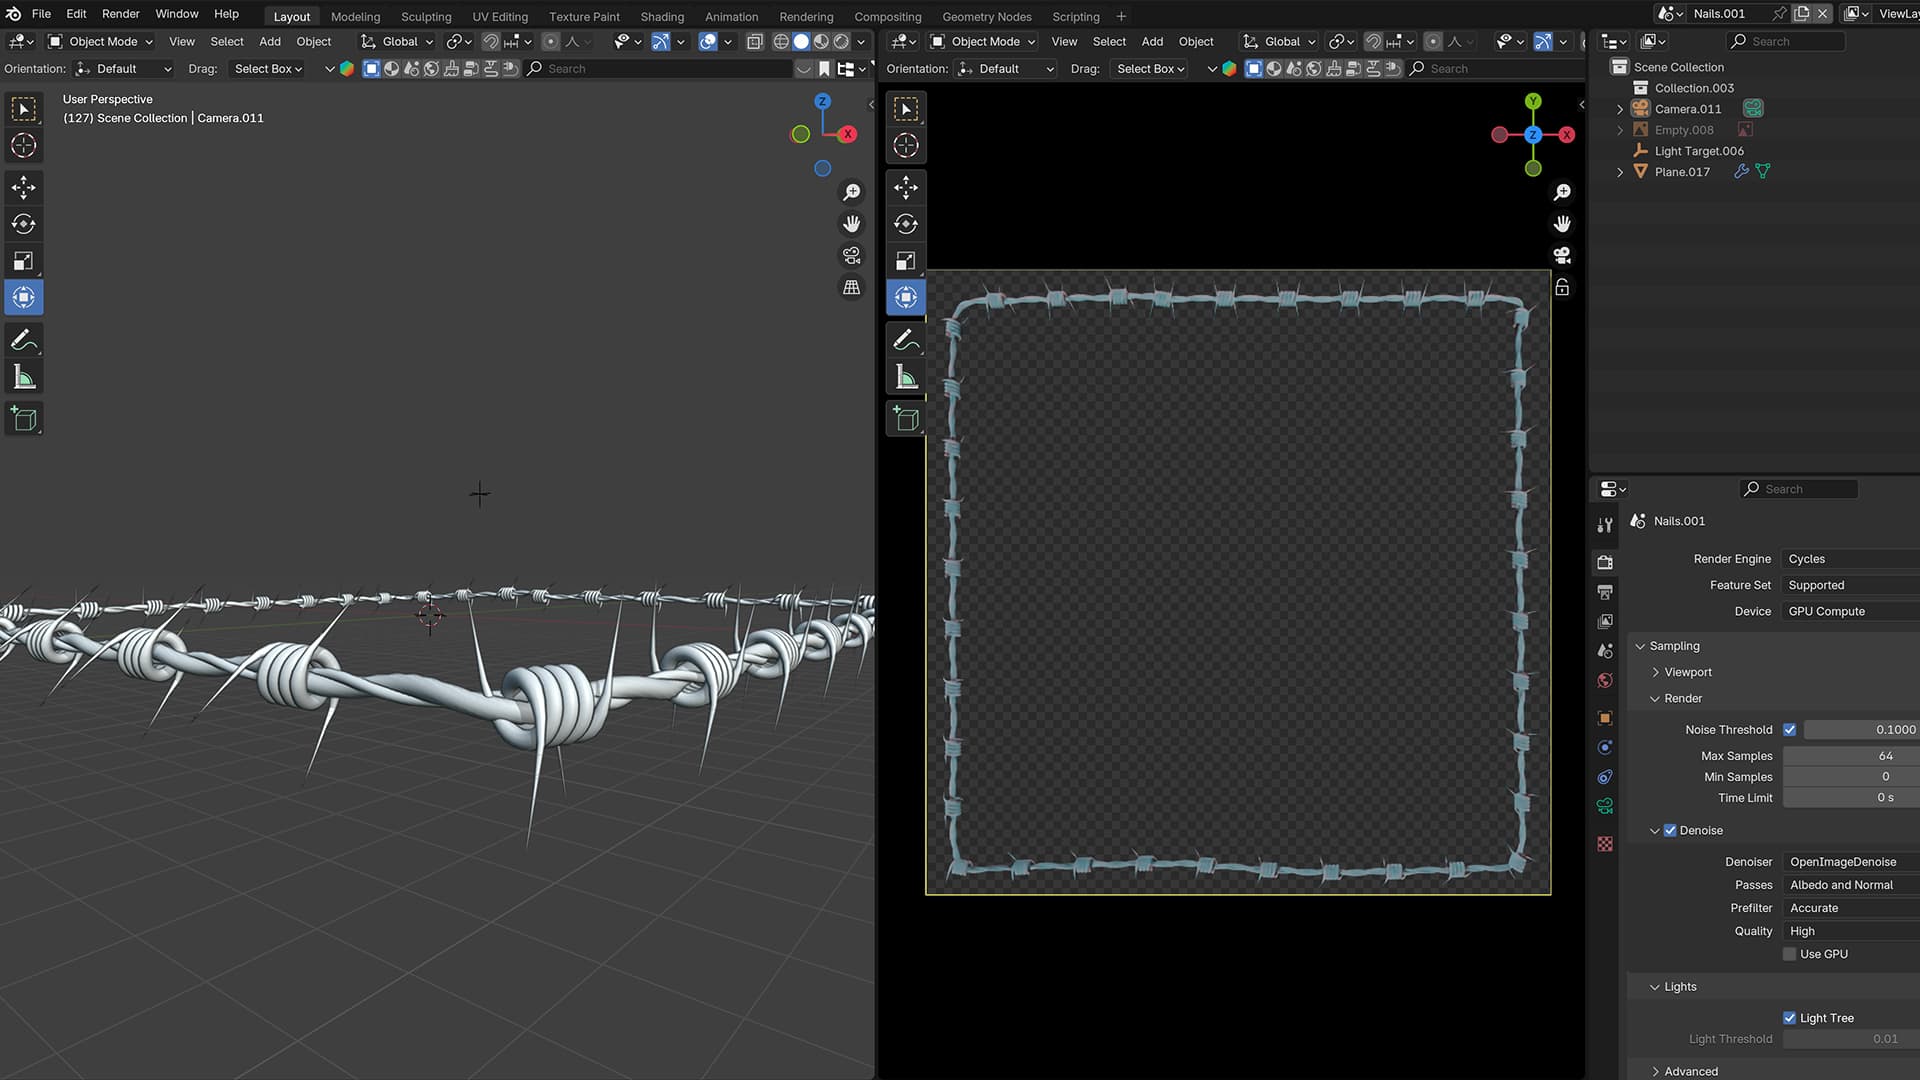Open Output properties tab icon
Image resolution: width=1920 pixels, height=1080 pixels.
[1605, 592]
